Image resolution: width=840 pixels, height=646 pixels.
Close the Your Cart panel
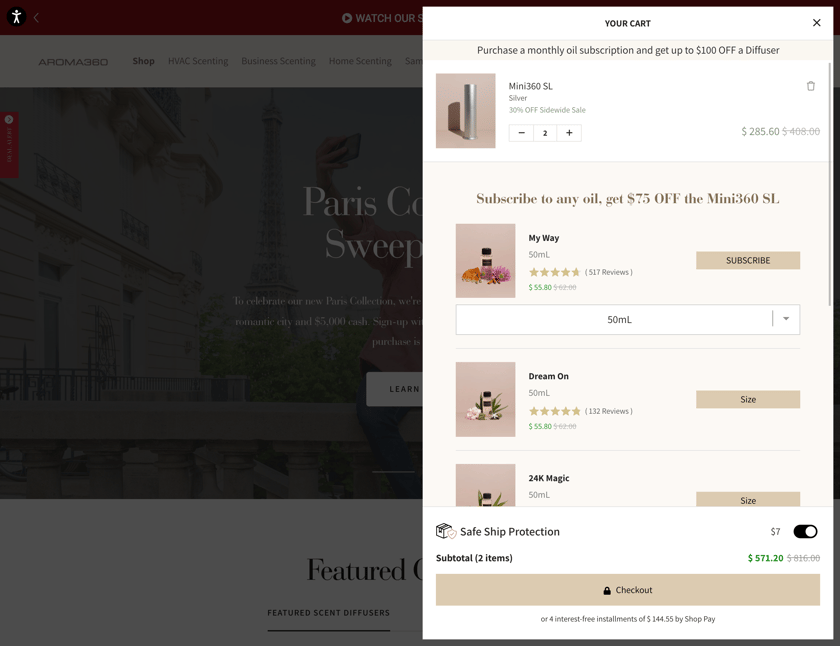[x=816, y=22]
